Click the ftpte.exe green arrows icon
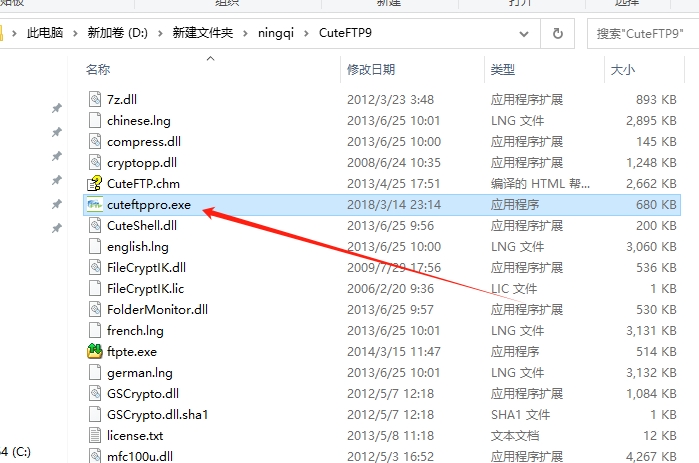This screenshot has width=699, height=463. tap(95, 352)
